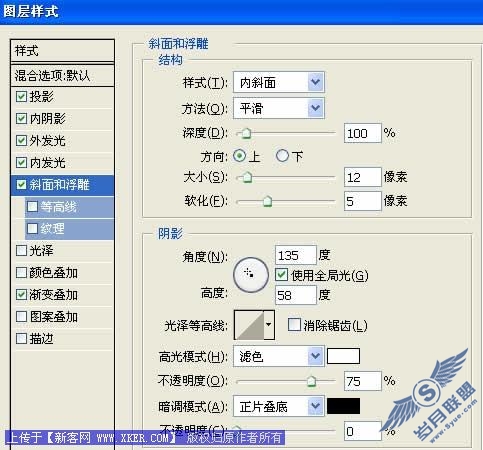Click the 高度 value field showing 58
Image resolution: width=483 pixels, height=450 pixels.
pos(296,295)
